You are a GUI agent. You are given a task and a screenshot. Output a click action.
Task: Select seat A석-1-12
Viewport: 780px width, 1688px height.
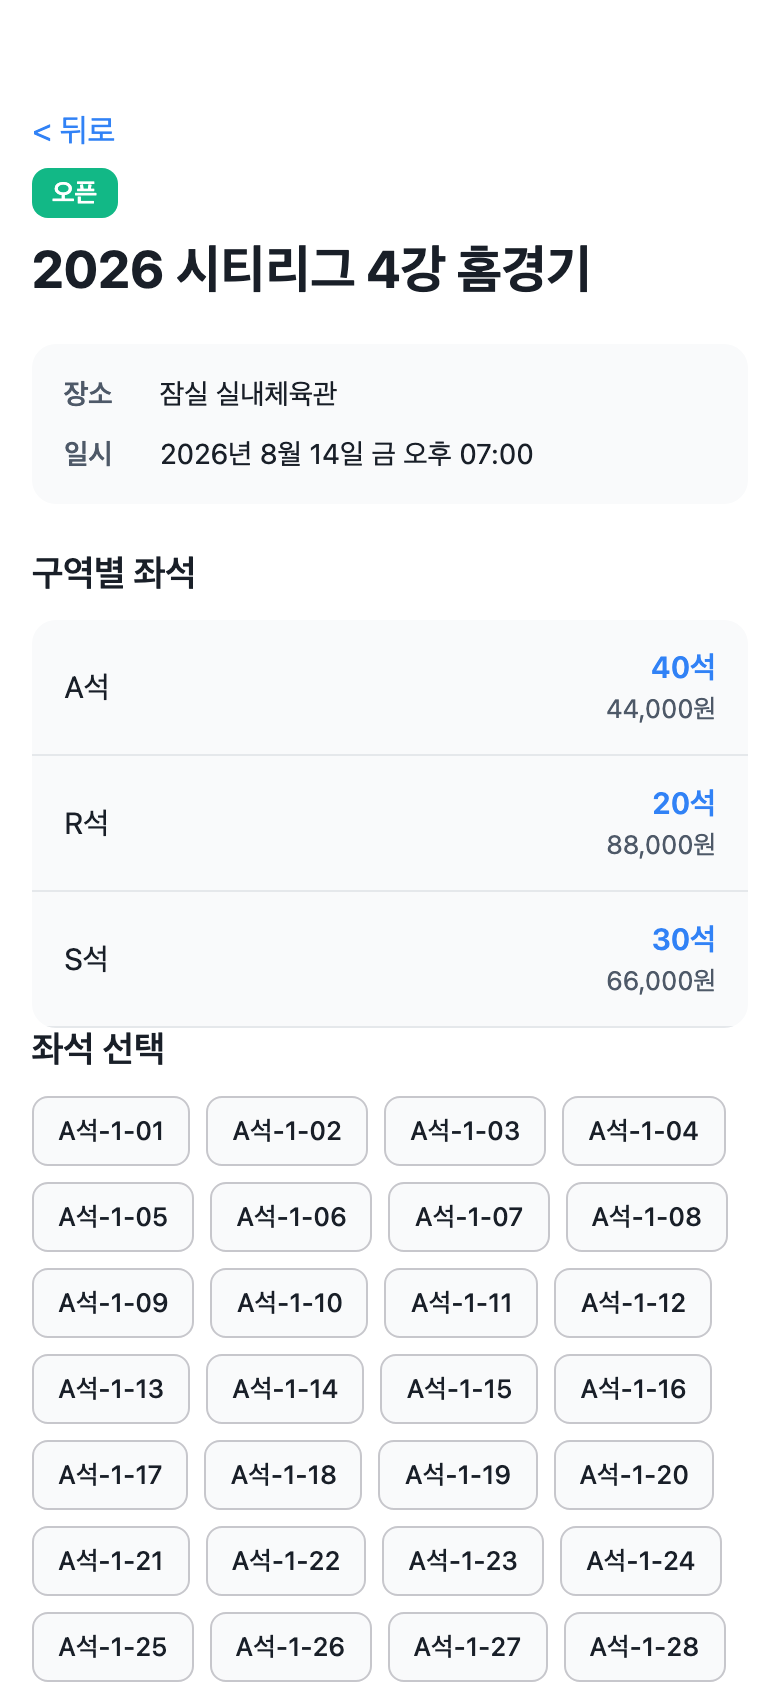[633, 1303]
